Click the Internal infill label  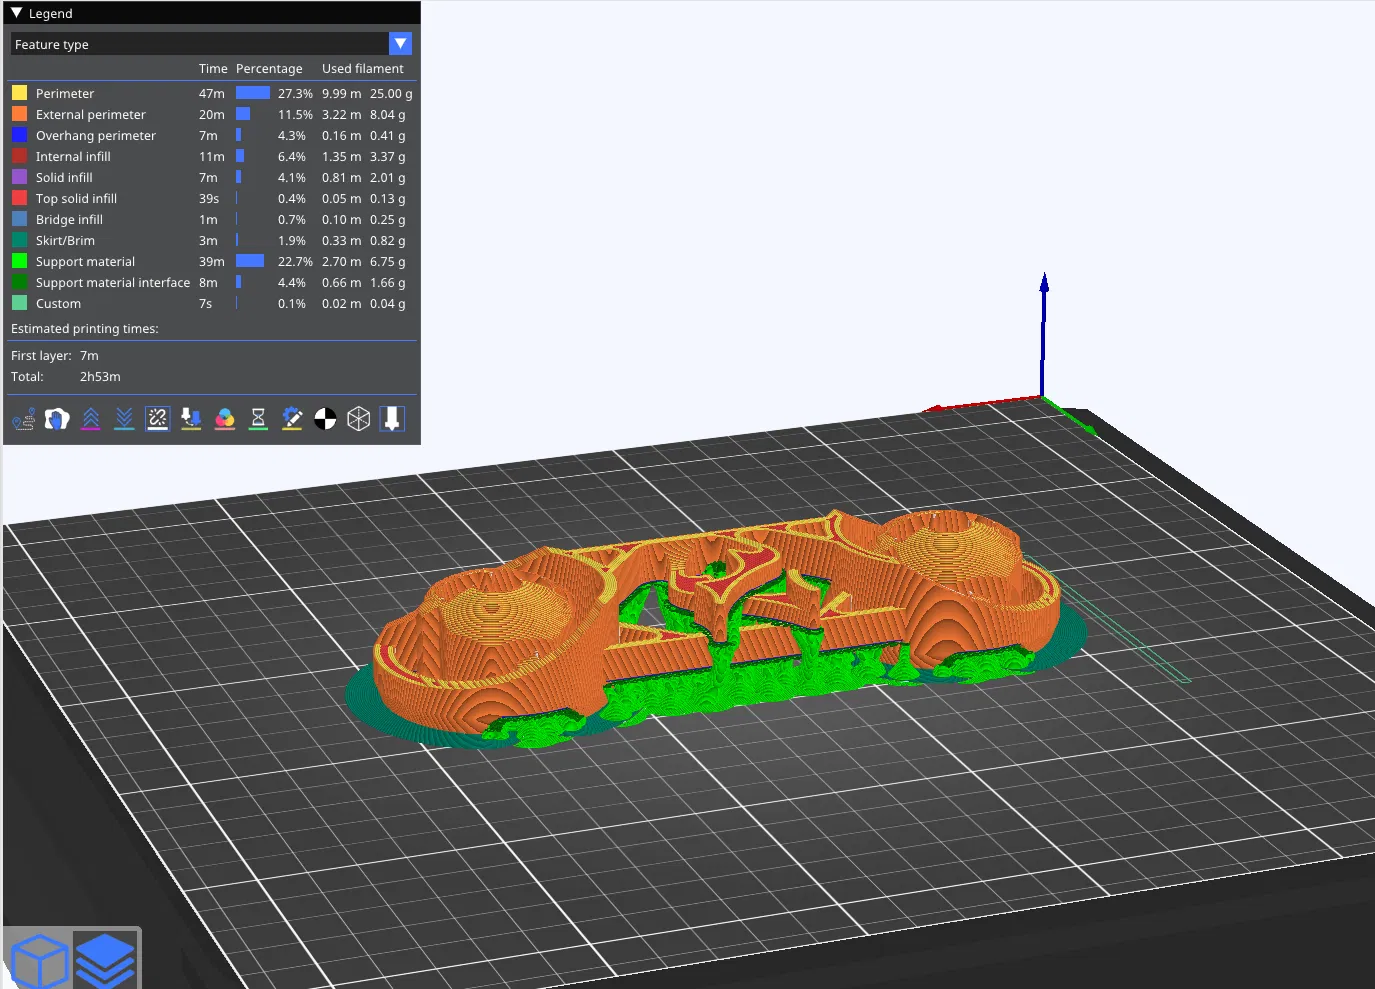(x=73, y=157)
